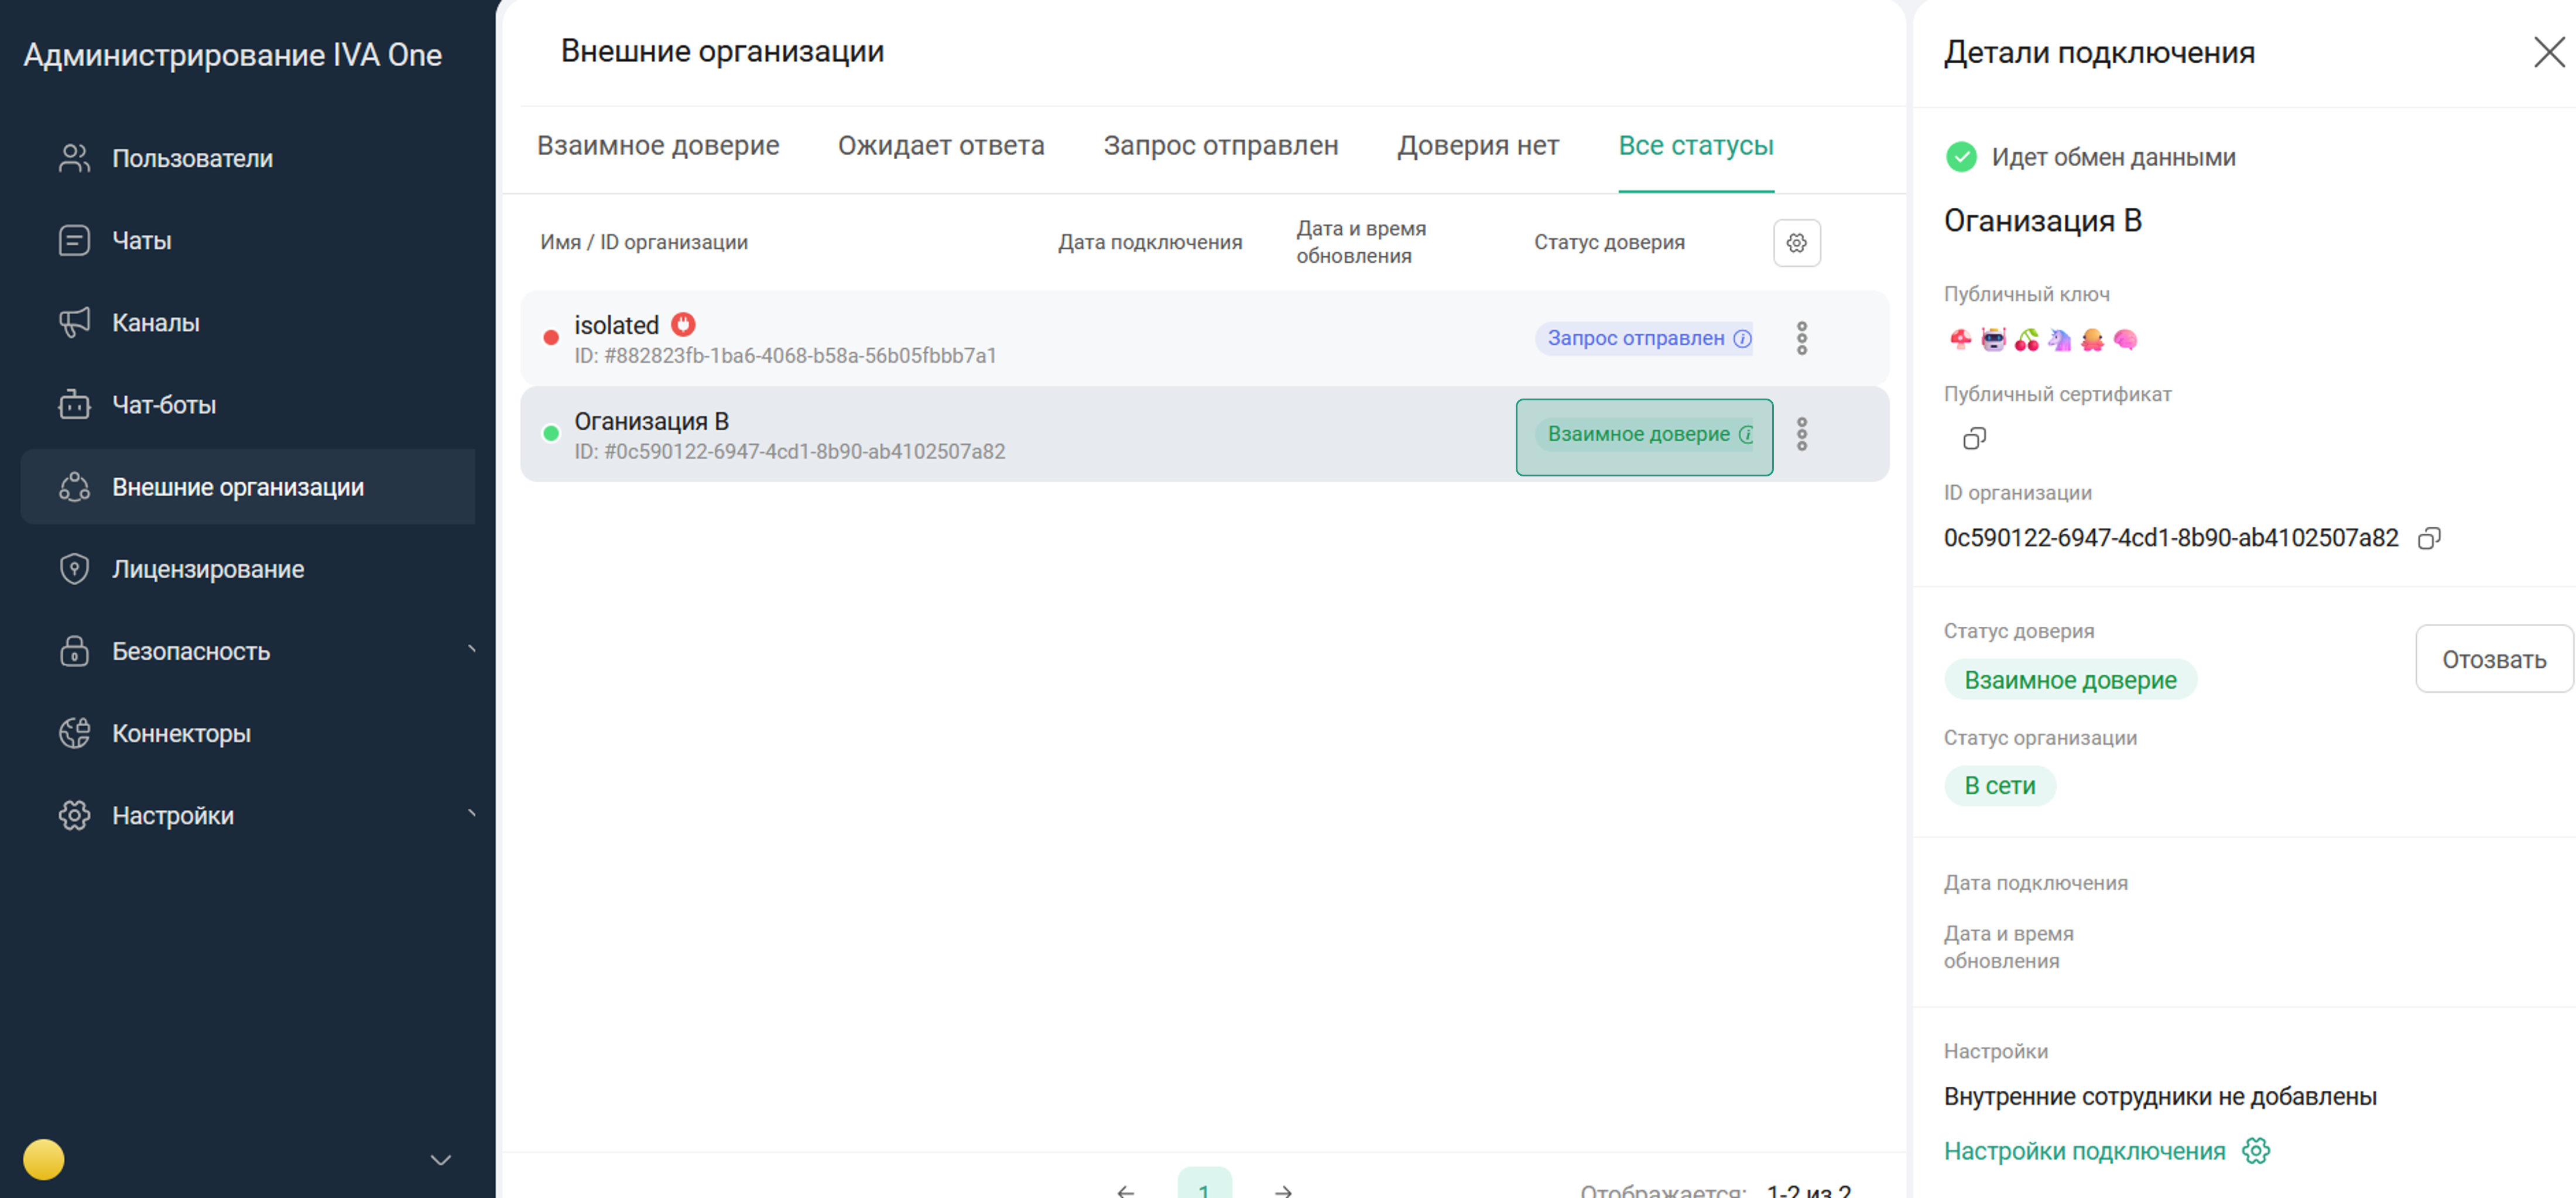Image resolution: width=2576 pixels, height=1198 pixels.
Task: Copy the public certificate
Action: click(x=1973, y=438)
